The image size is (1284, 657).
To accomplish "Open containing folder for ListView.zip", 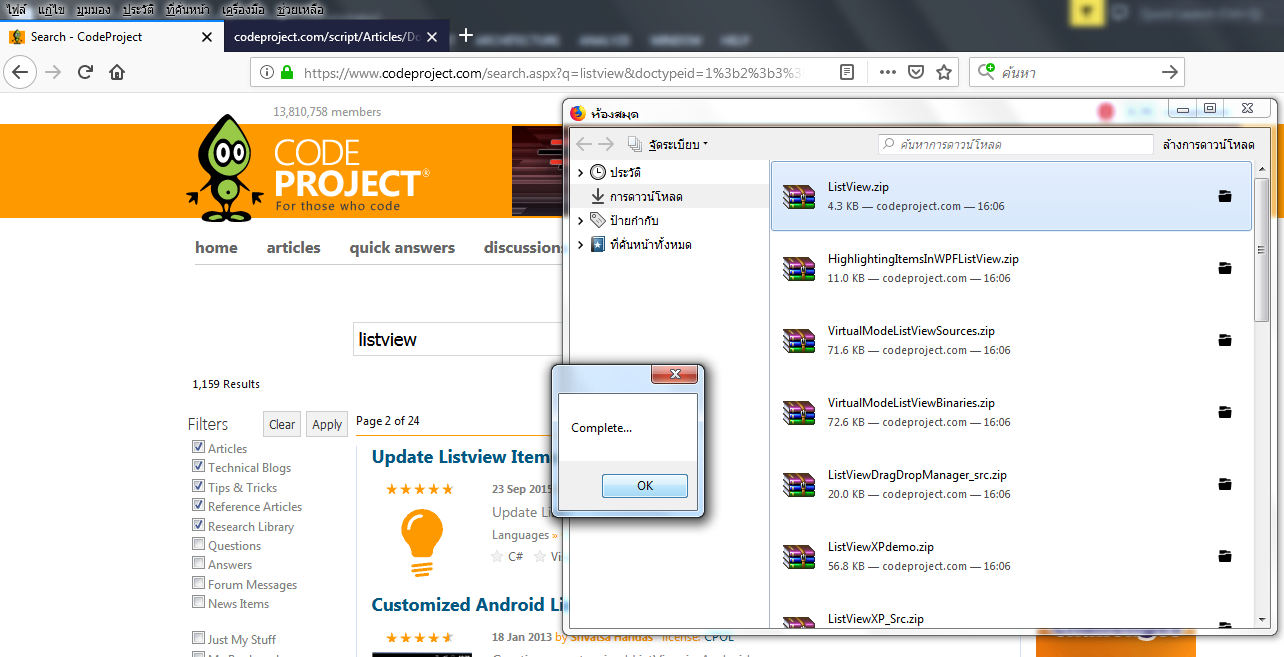I will click(x=1225, y=196).
